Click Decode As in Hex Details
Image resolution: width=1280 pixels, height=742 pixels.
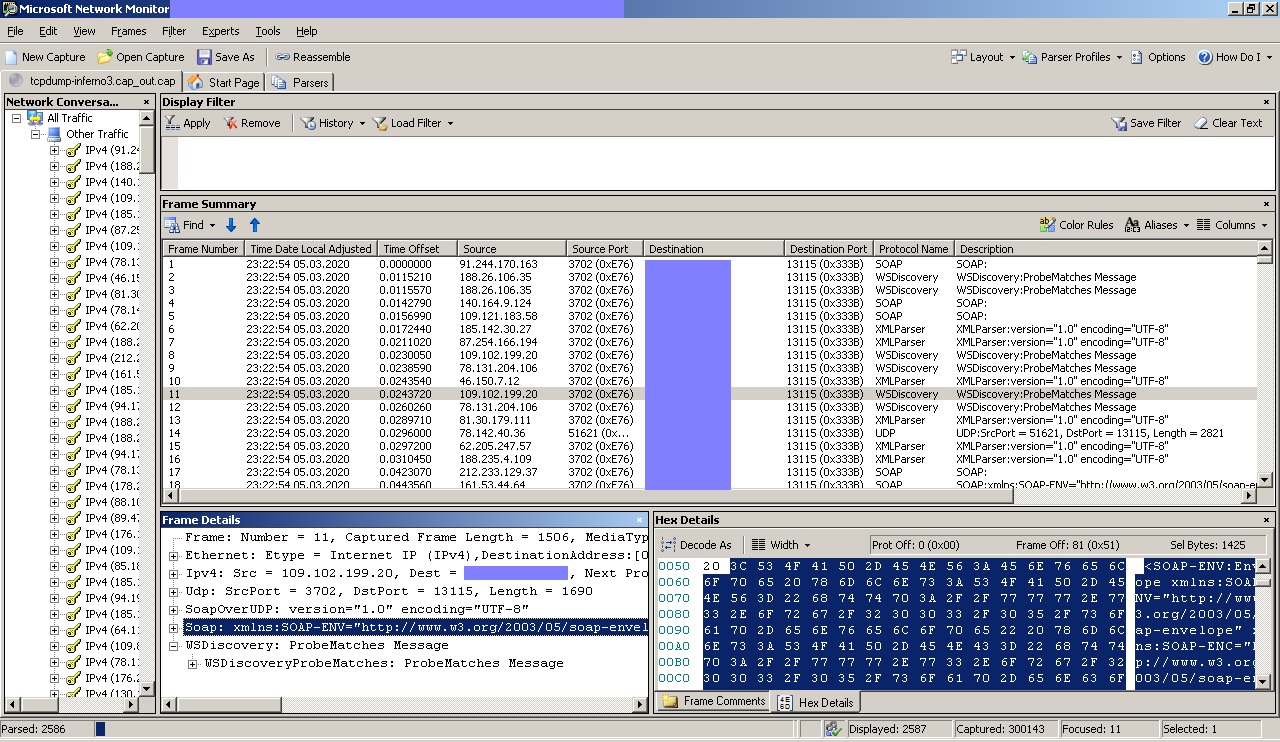(695, 545)
